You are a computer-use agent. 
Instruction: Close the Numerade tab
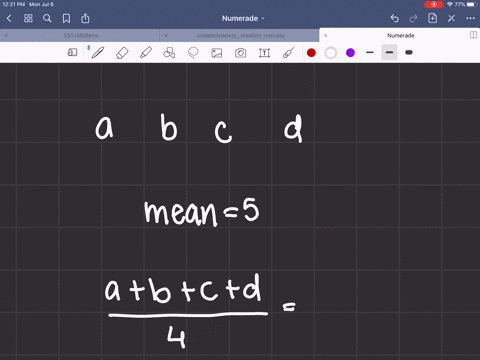tap(326, 35)
